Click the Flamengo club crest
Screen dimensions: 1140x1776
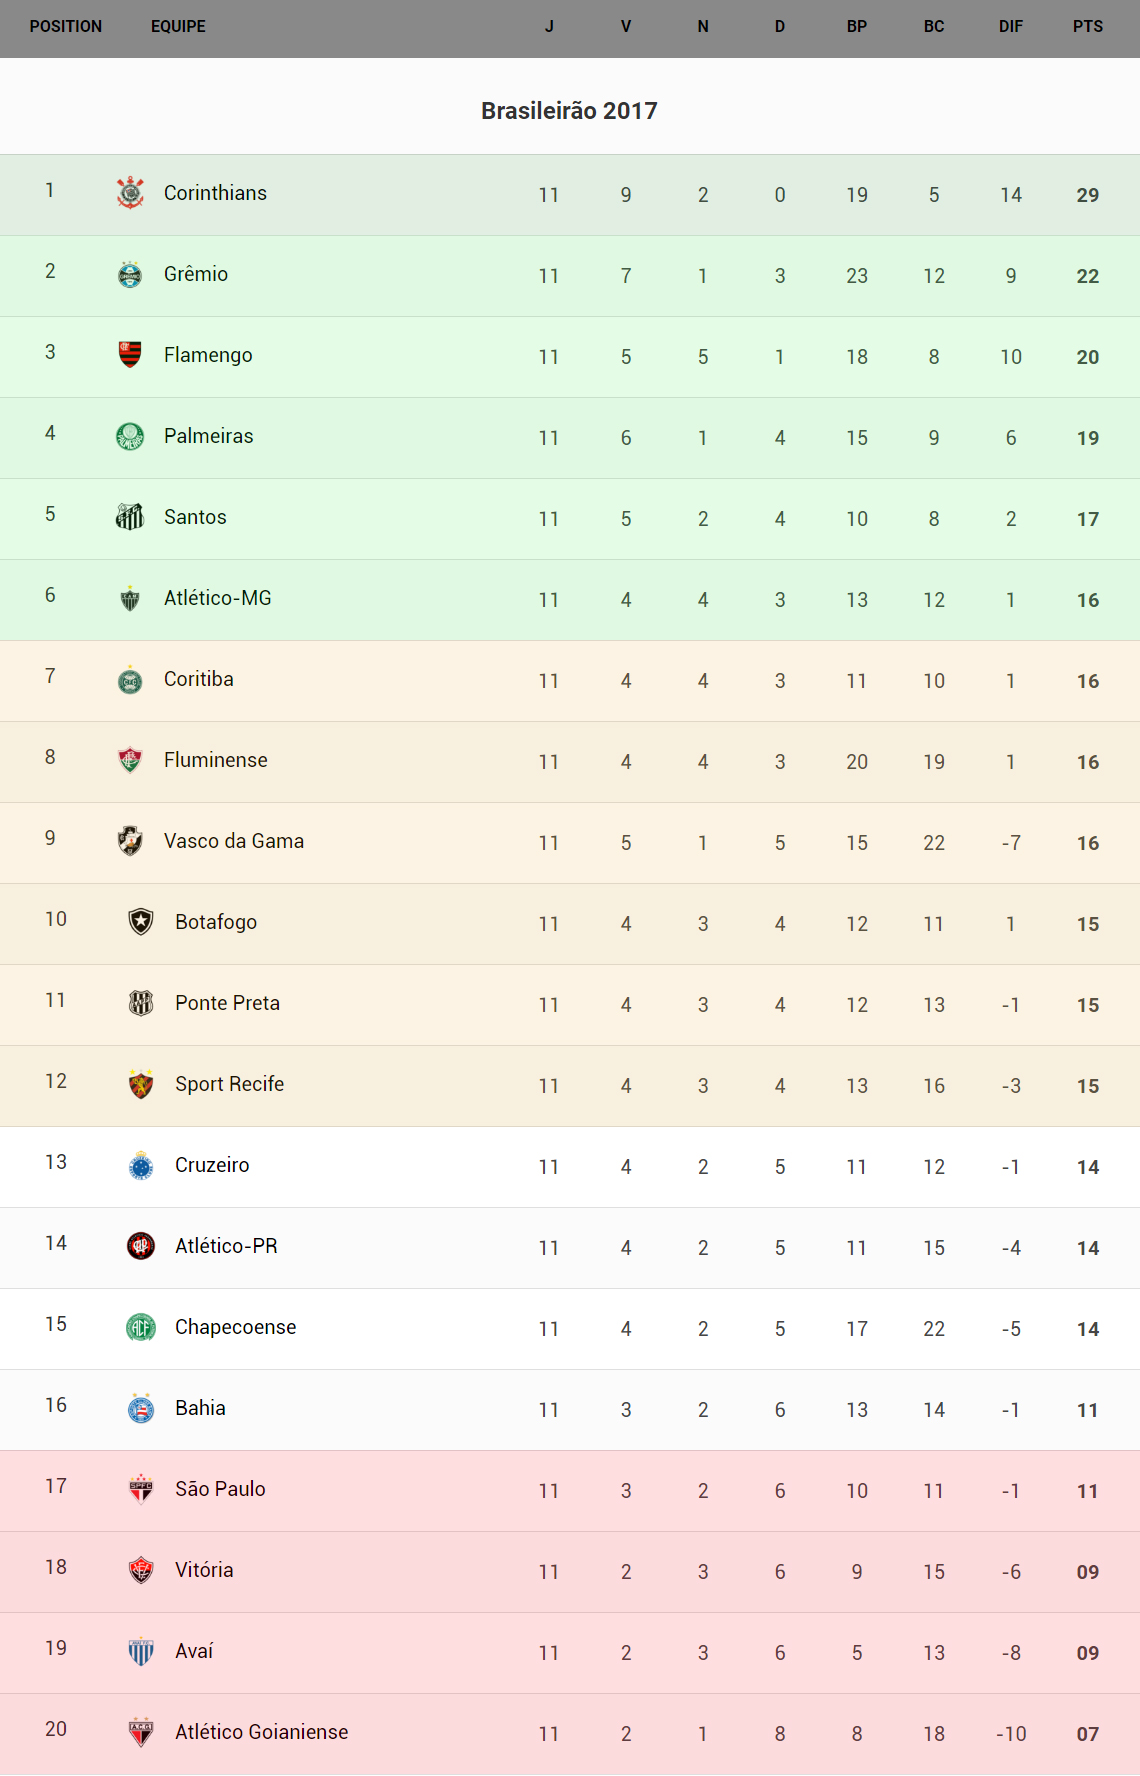[130, 355]
